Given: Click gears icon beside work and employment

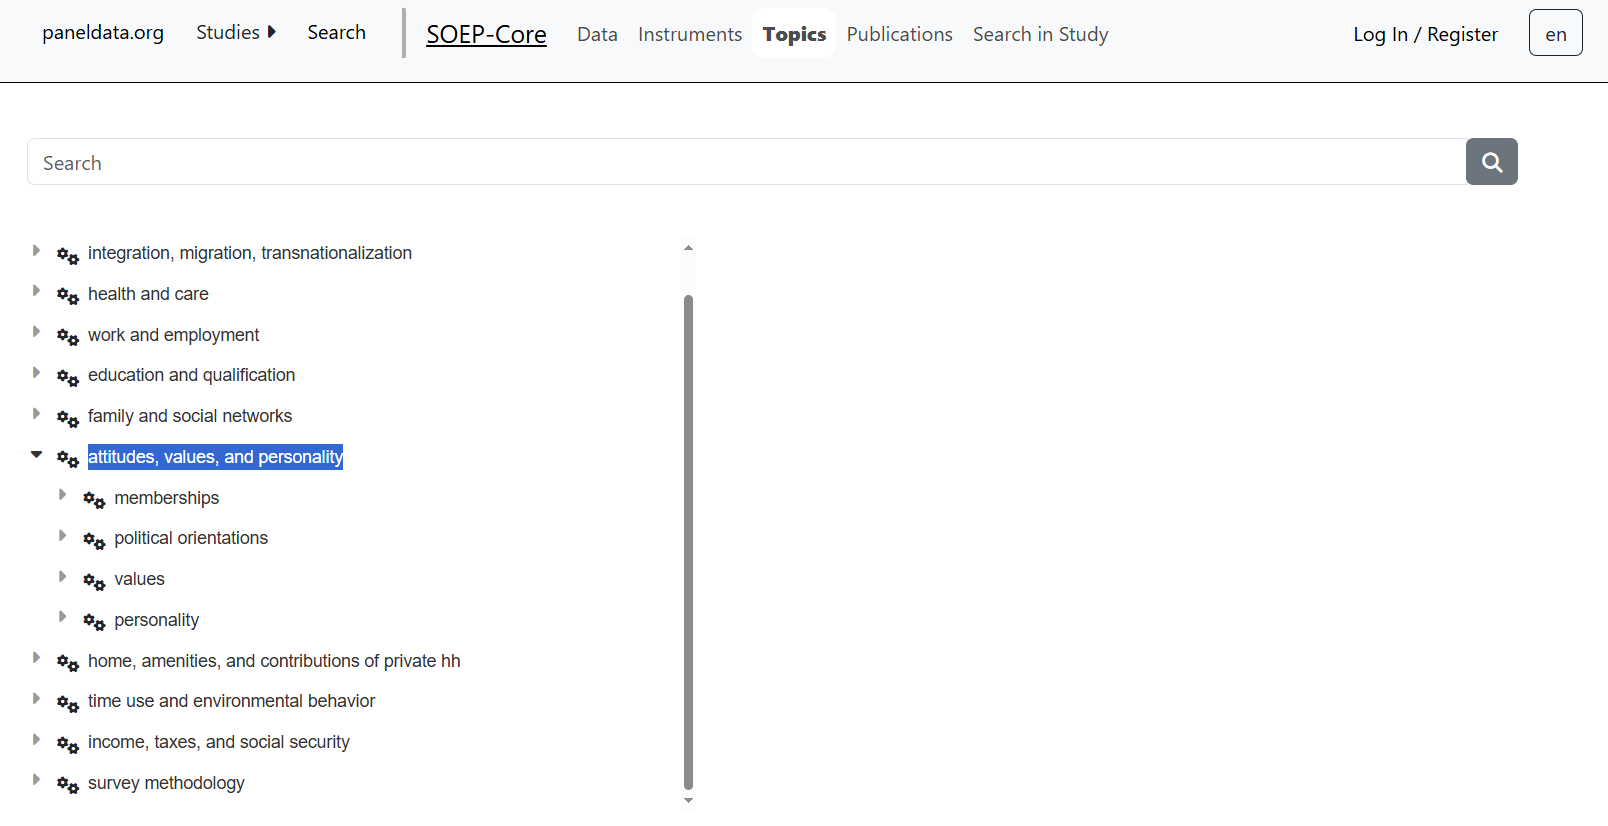Looking at the screenshot, I should coord(68,337).
